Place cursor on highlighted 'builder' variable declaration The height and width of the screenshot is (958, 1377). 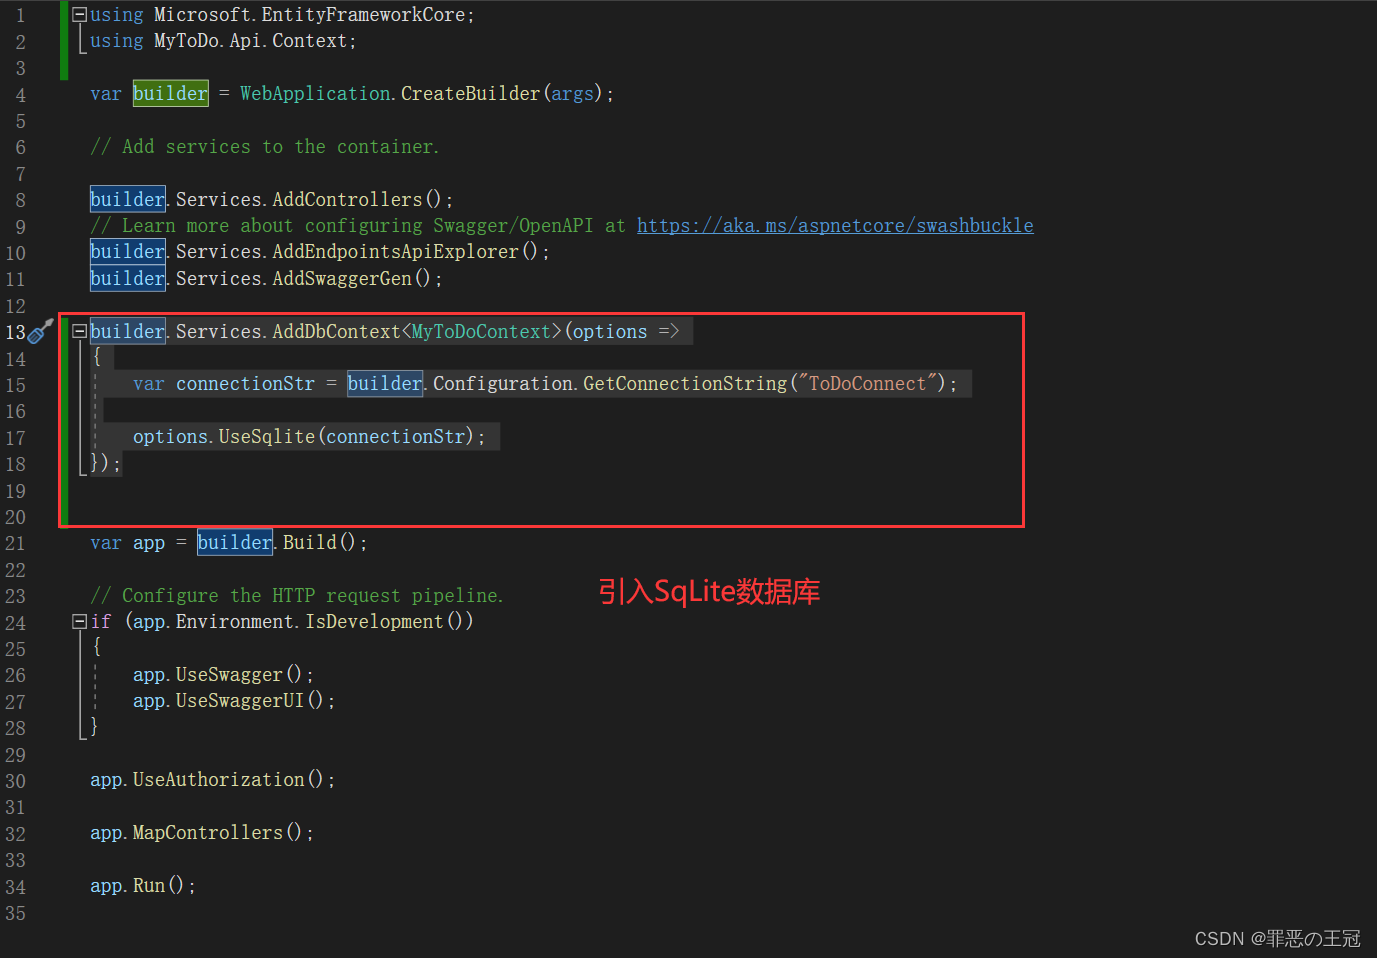point(170,93)
